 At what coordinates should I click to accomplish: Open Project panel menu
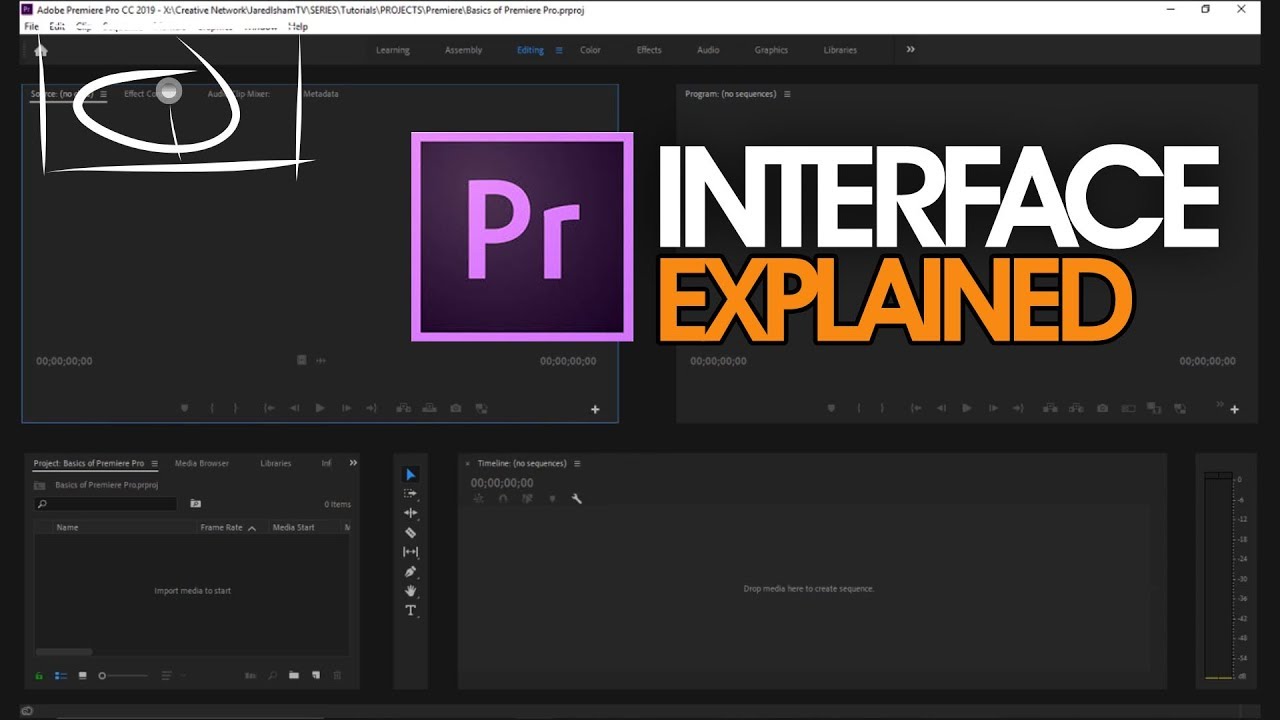[x=155, y=463]
